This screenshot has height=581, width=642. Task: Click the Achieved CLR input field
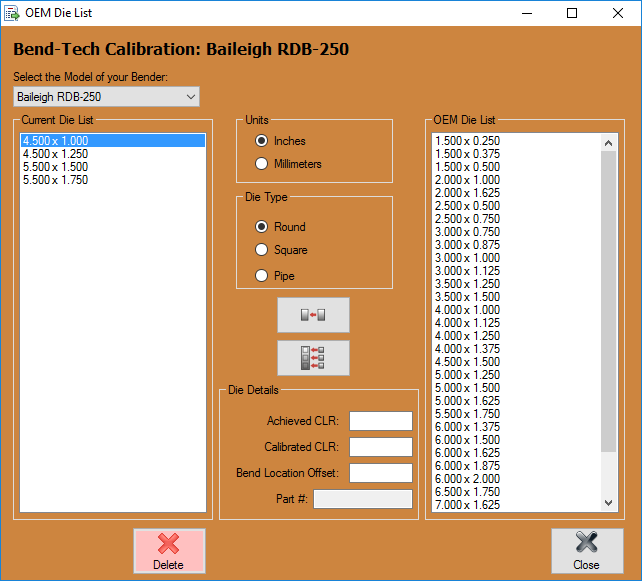point(381,421)
